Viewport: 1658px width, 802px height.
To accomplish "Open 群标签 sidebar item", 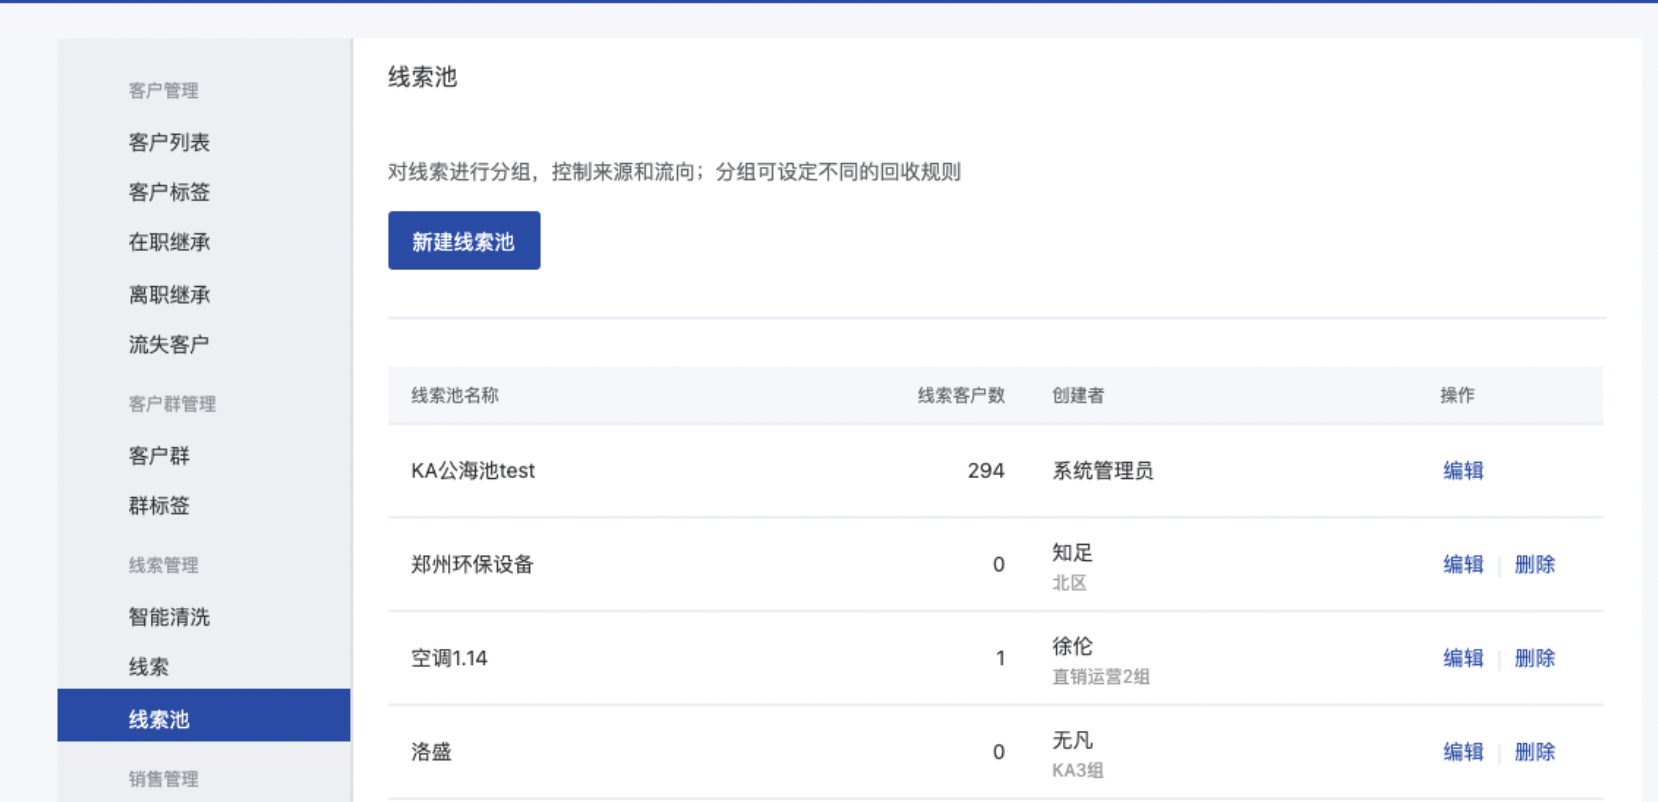I will pos(159,506).
